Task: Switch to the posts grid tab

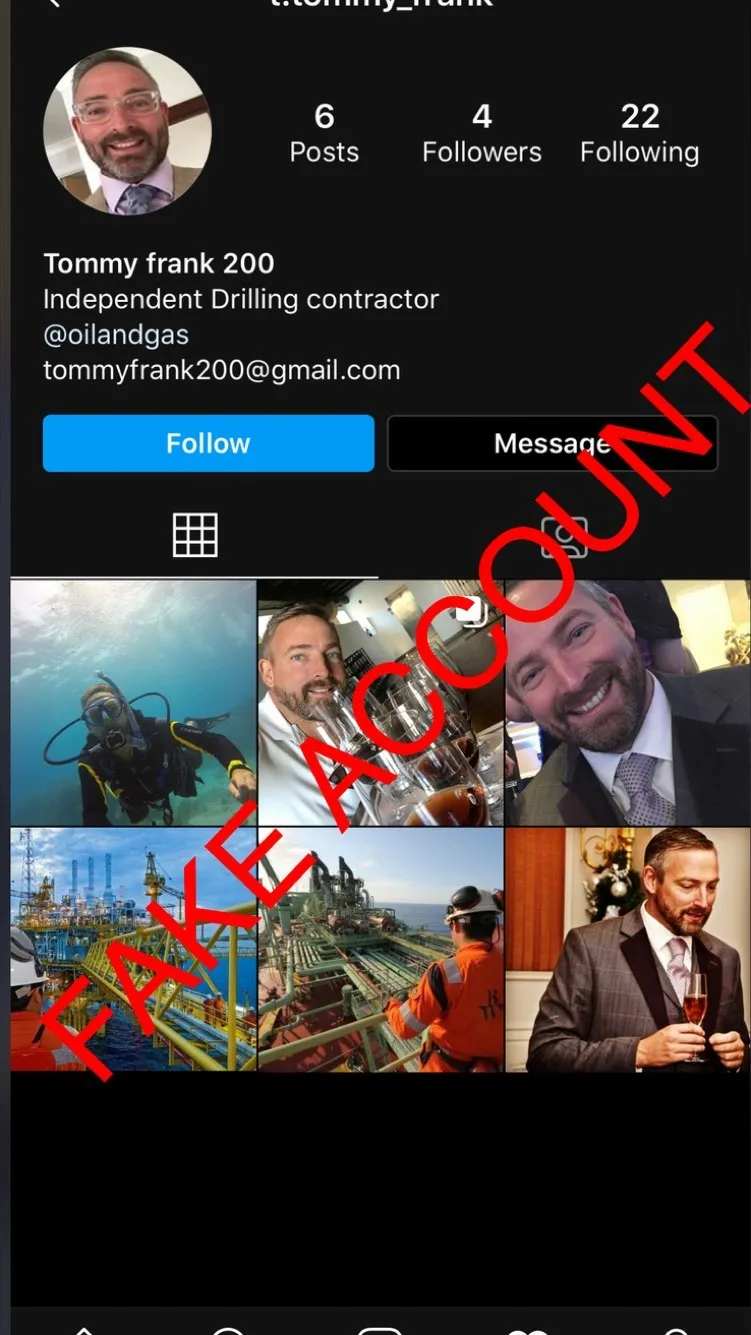Action: pyautogui.click(x=195, y=535)
